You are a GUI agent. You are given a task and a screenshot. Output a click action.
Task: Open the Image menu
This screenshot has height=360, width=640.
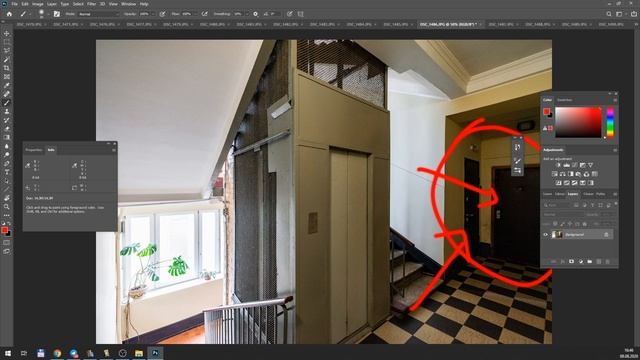click(38, 4)
